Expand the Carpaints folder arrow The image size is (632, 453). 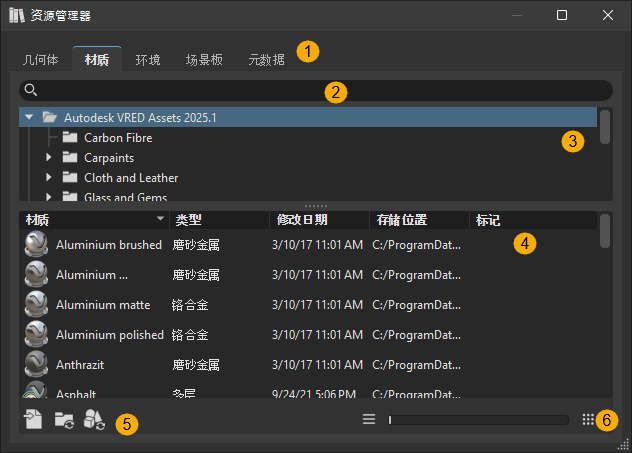(x=49, y=157)
